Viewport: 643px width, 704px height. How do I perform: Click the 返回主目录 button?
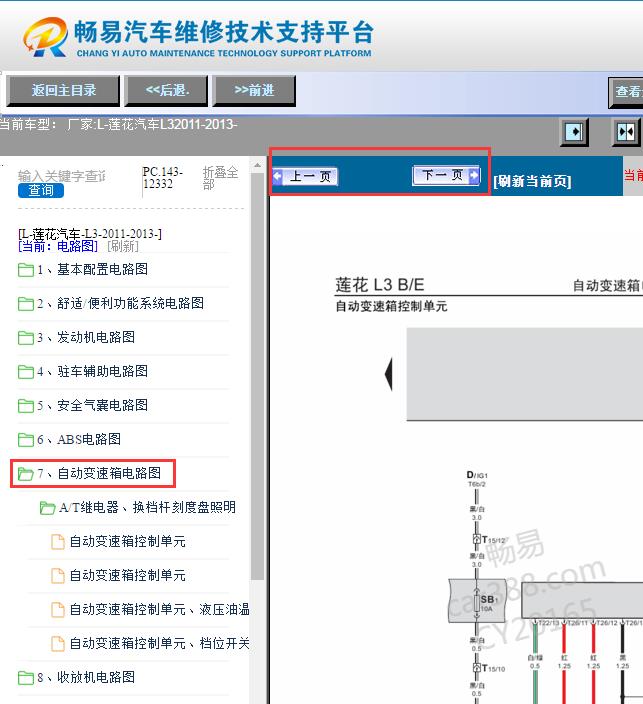63,91
